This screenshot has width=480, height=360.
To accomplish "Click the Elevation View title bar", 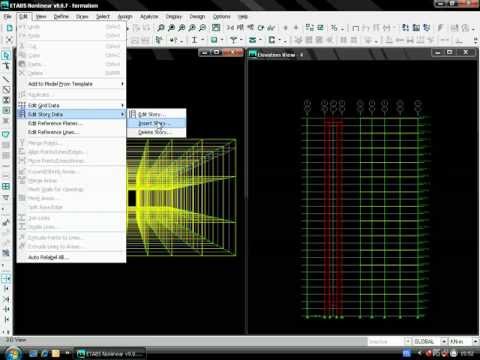I will pos(362,54).
